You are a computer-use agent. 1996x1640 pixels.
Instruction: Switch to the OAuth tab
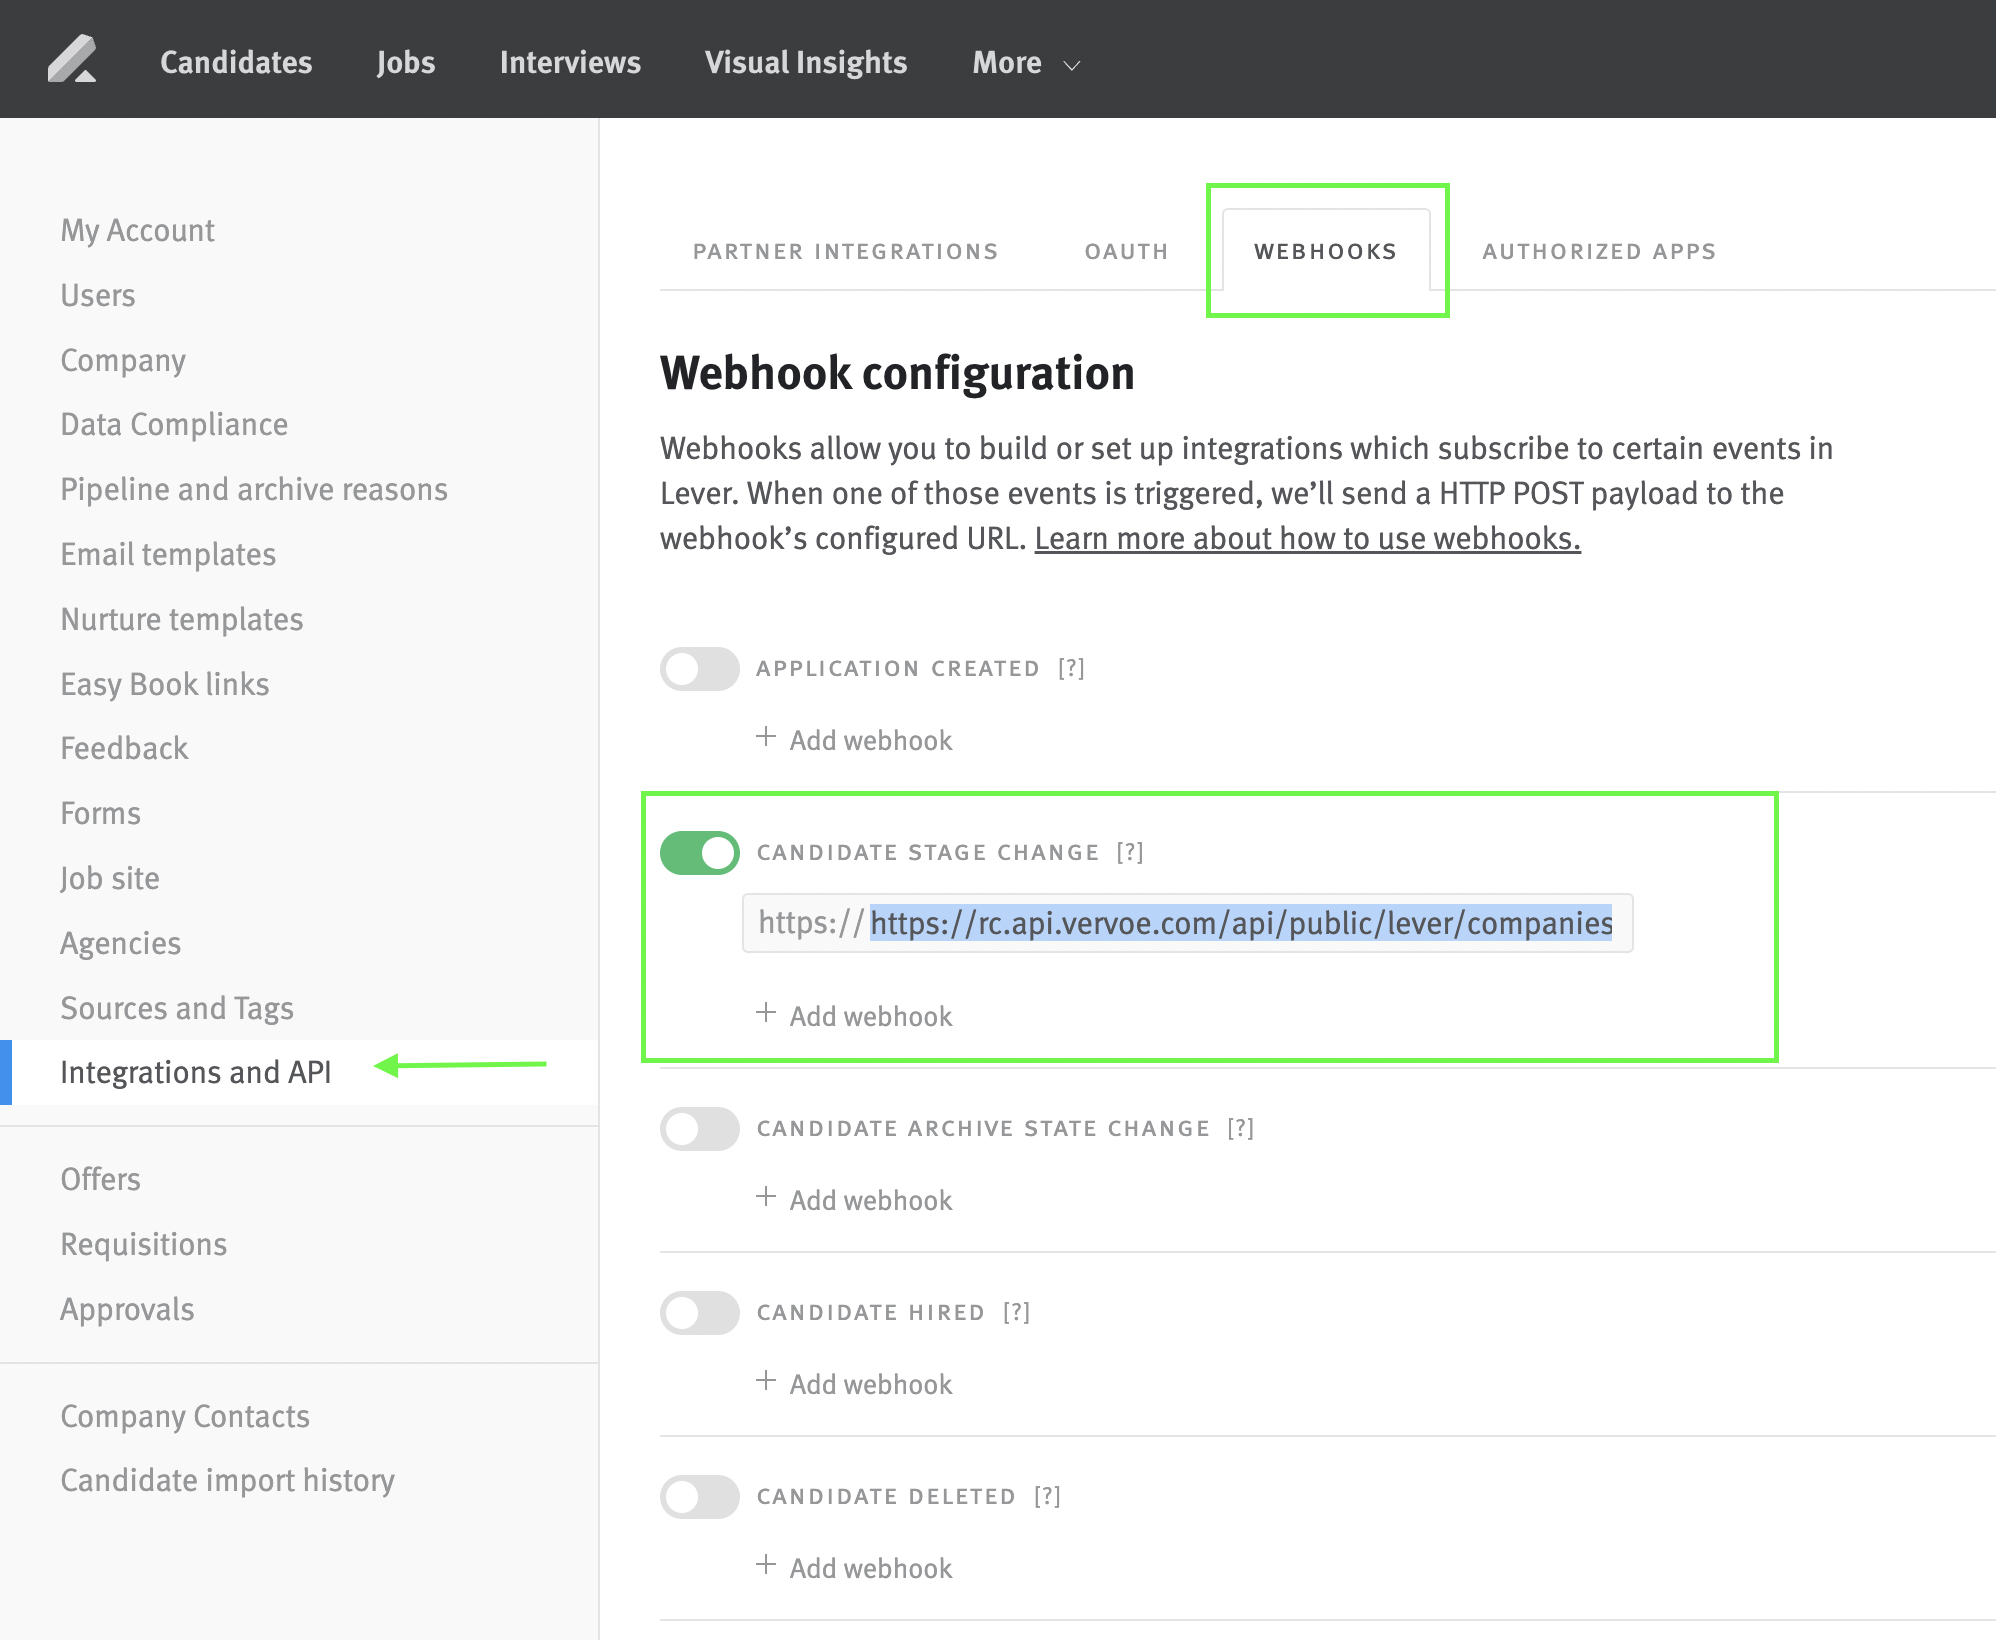click(x=1127, y=251)
